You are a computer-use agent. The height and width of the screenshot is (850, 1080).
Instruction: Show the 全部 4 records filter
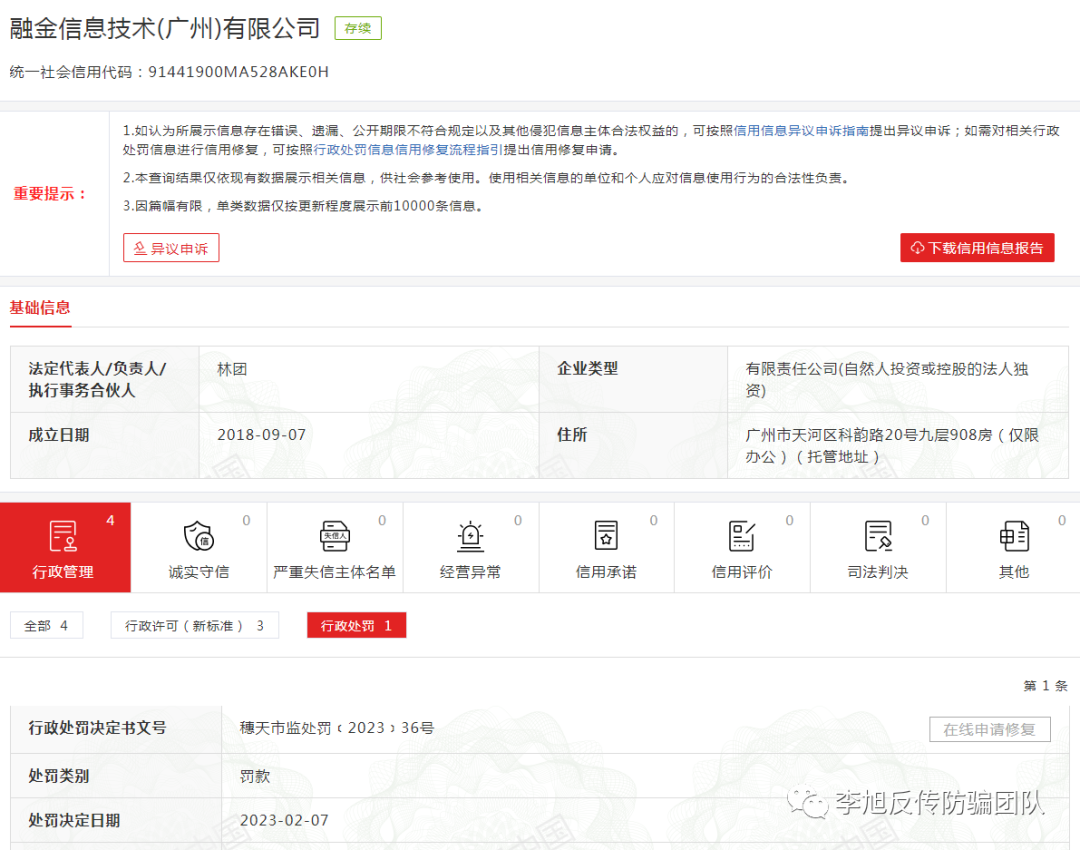(x=46, y=625)
